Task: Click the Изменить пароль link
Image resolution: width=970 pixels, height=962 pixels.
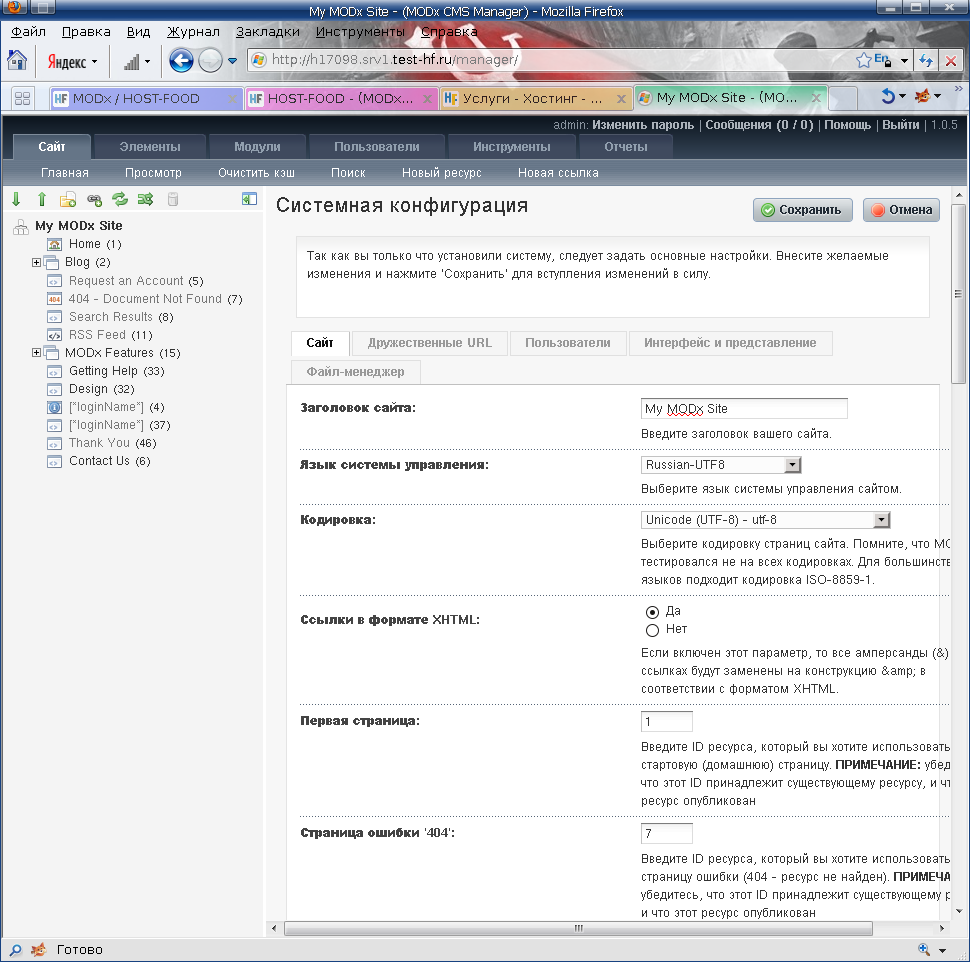Action: coord(643,124)
